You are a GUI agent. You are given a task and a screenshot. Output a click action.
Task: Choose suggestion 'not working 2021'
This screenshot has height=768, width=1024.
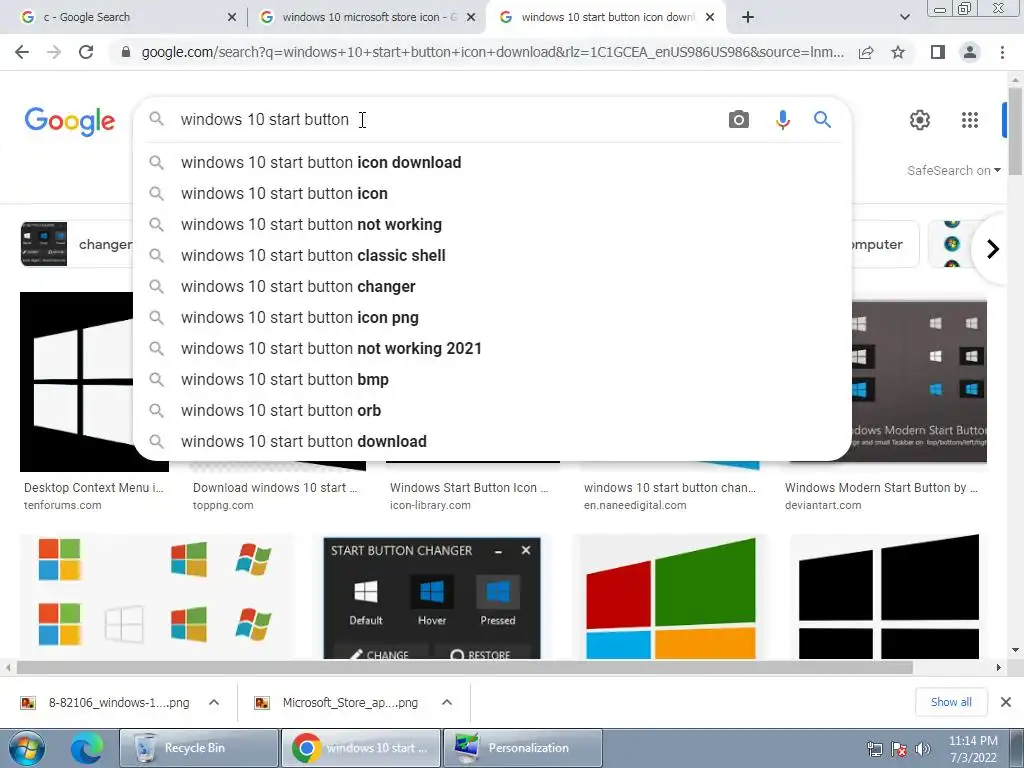[492, 349]
